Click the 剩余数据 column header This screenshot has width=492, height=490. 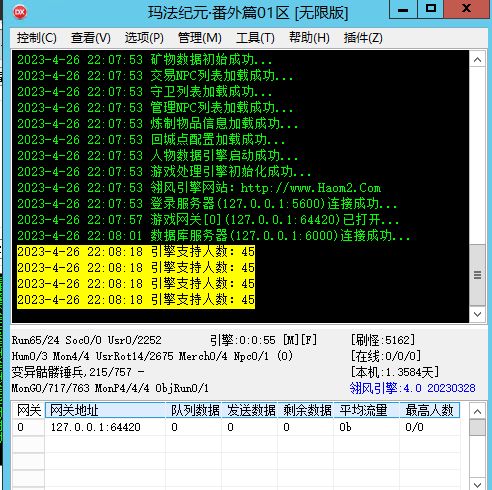click(x=306, y=410)
